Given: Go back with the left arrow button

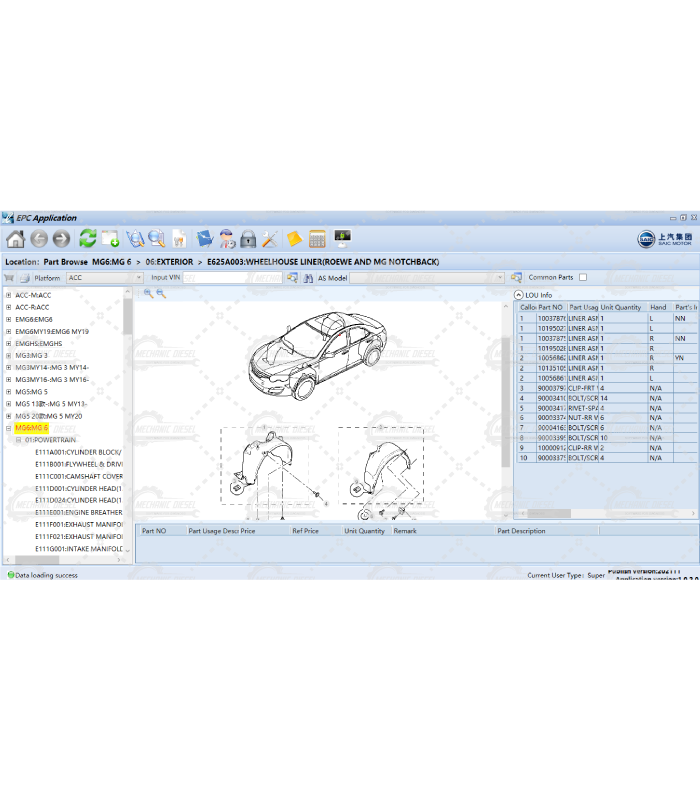Looking at the screenshot, I should coord(38,239).
